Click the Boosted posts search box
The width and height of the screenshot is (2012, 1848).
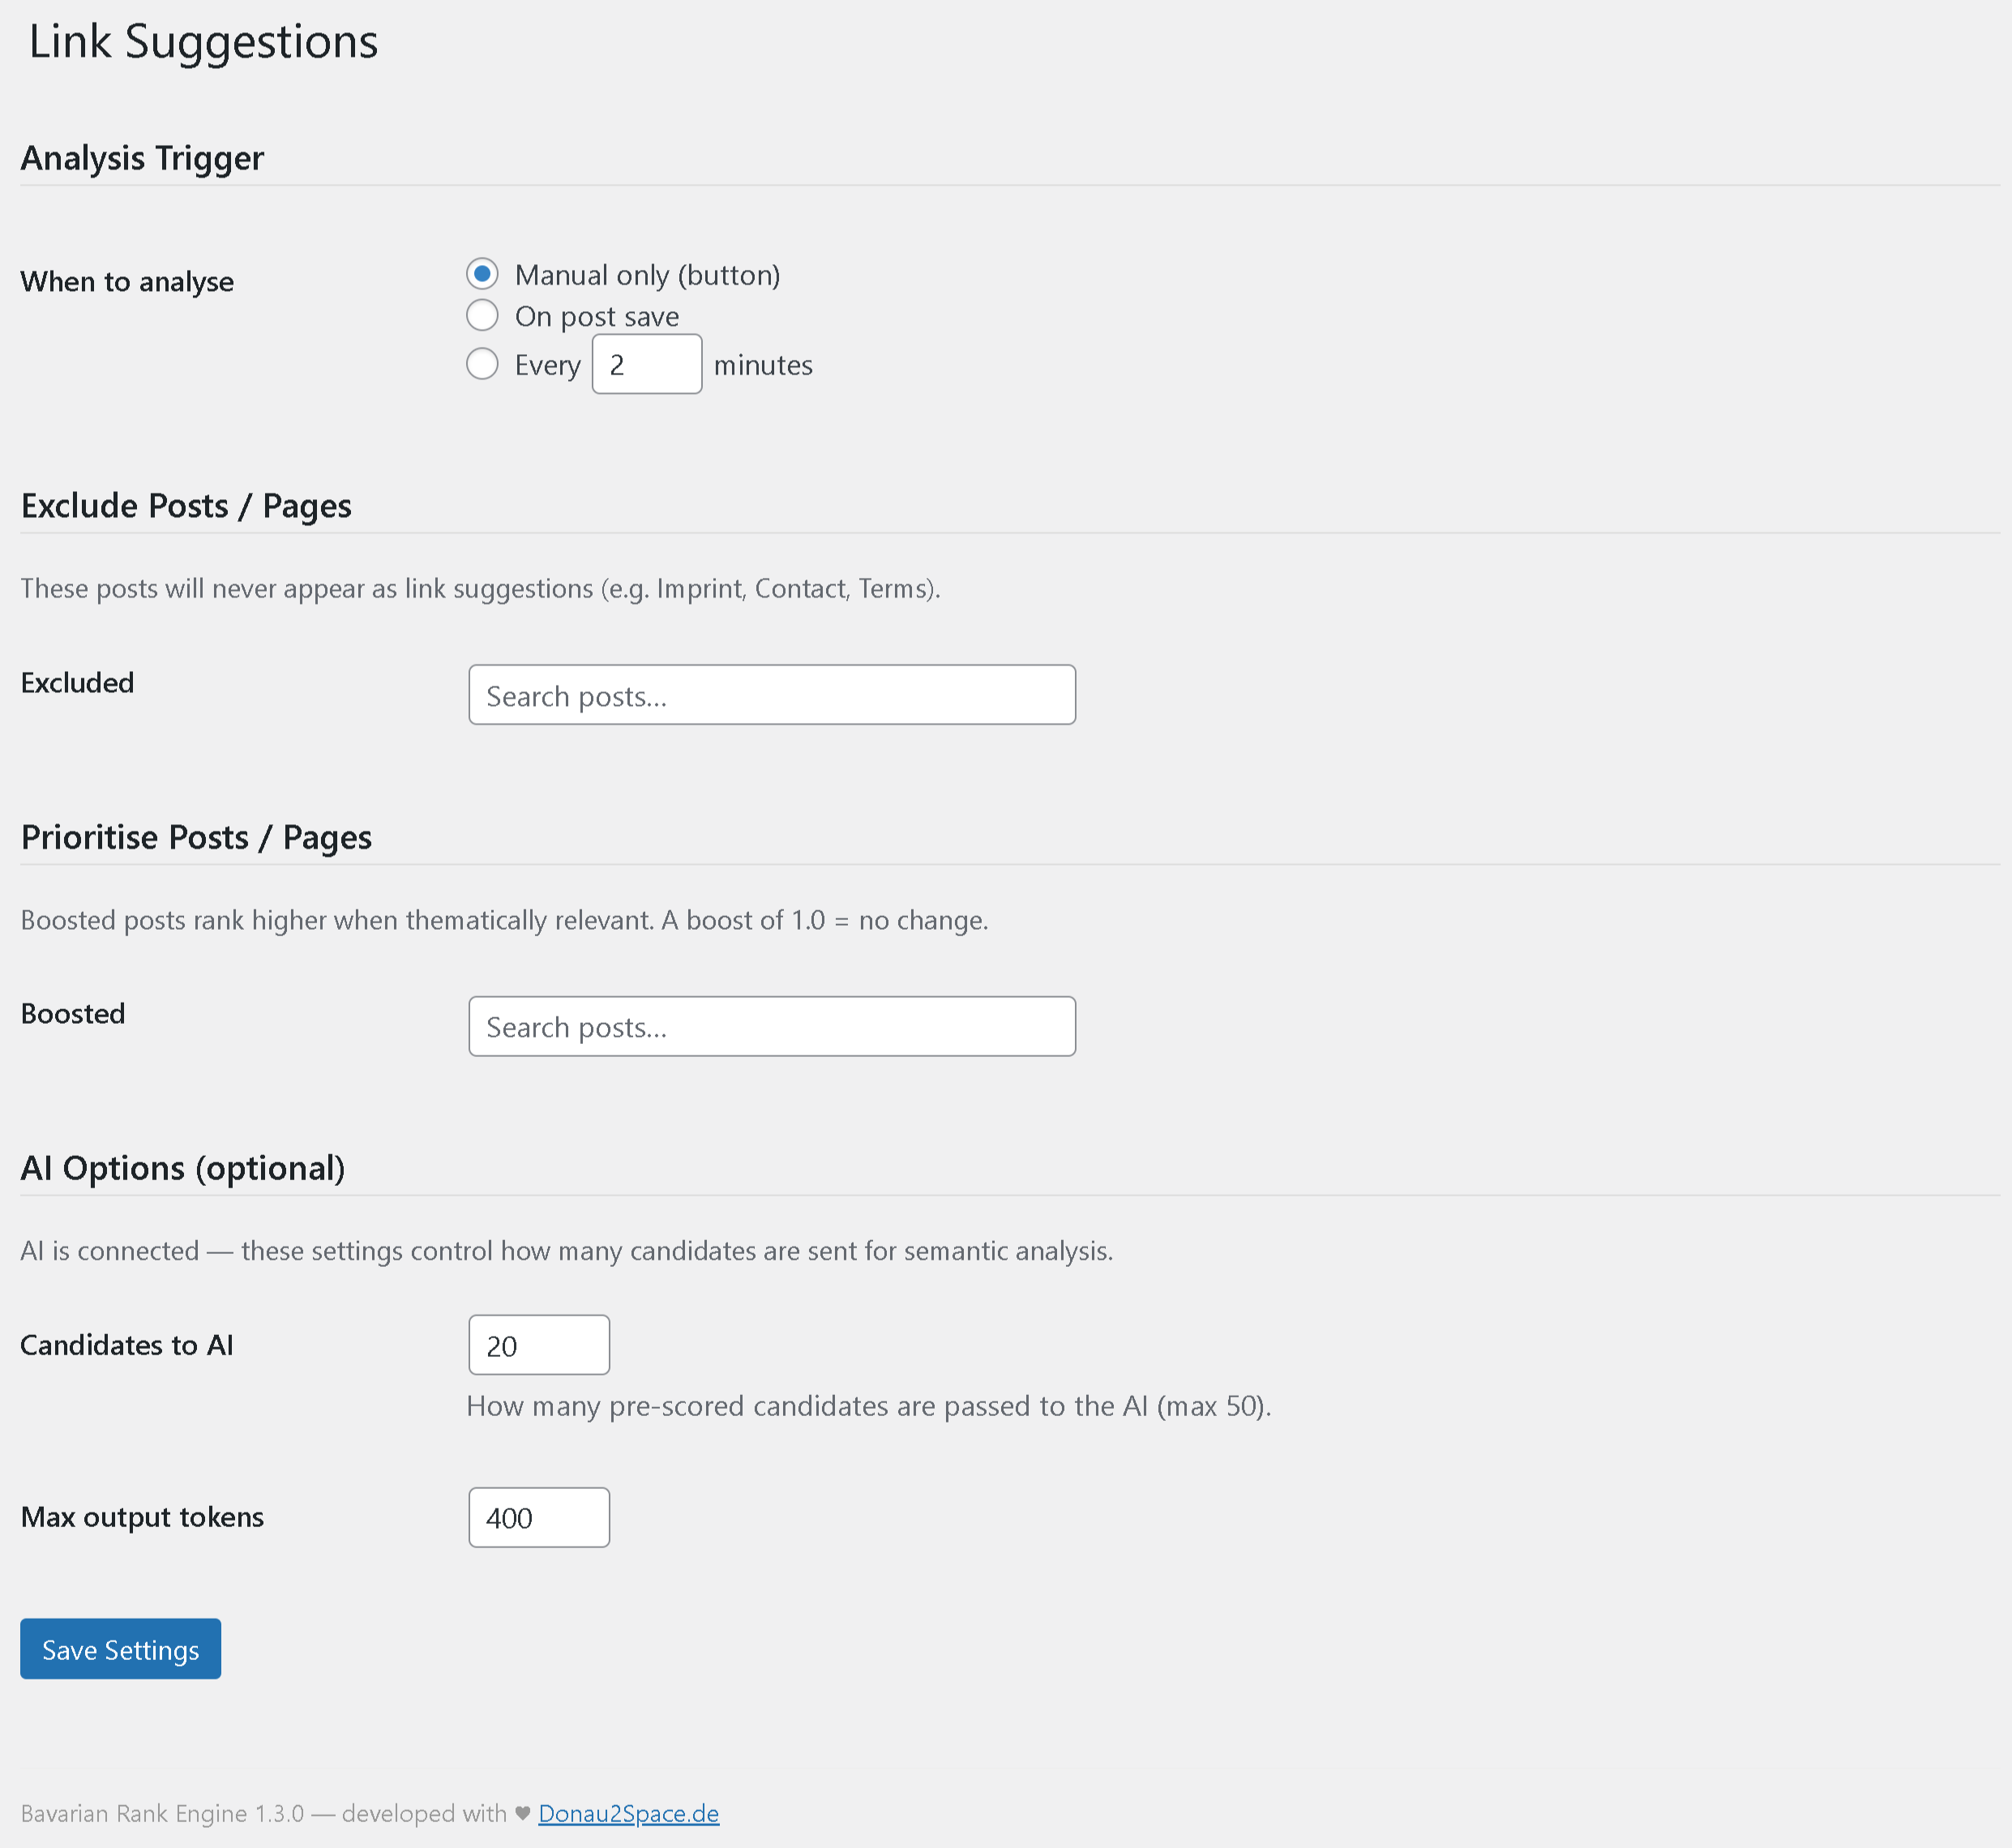[771, 1026]
